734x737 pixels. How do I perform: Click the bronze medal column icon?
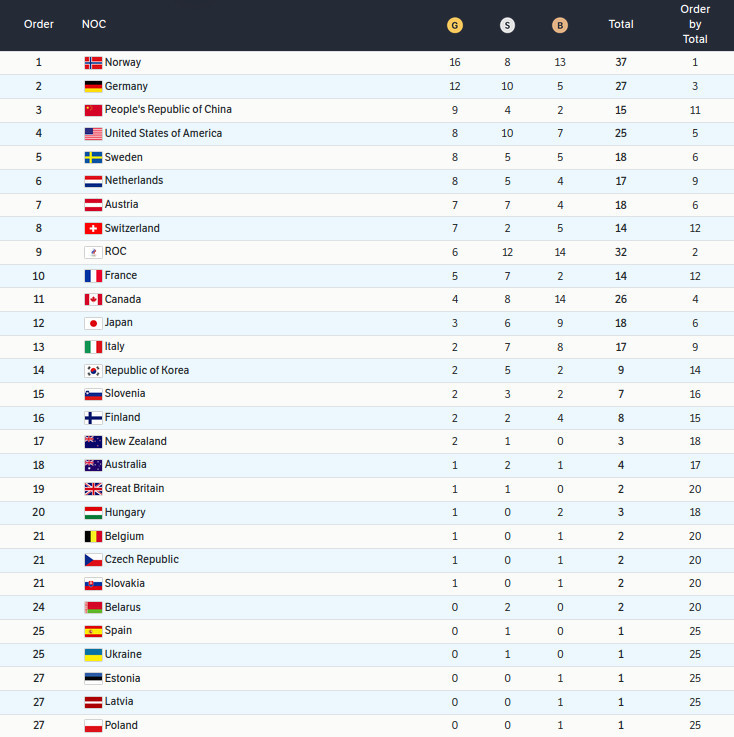coord(560,25)
